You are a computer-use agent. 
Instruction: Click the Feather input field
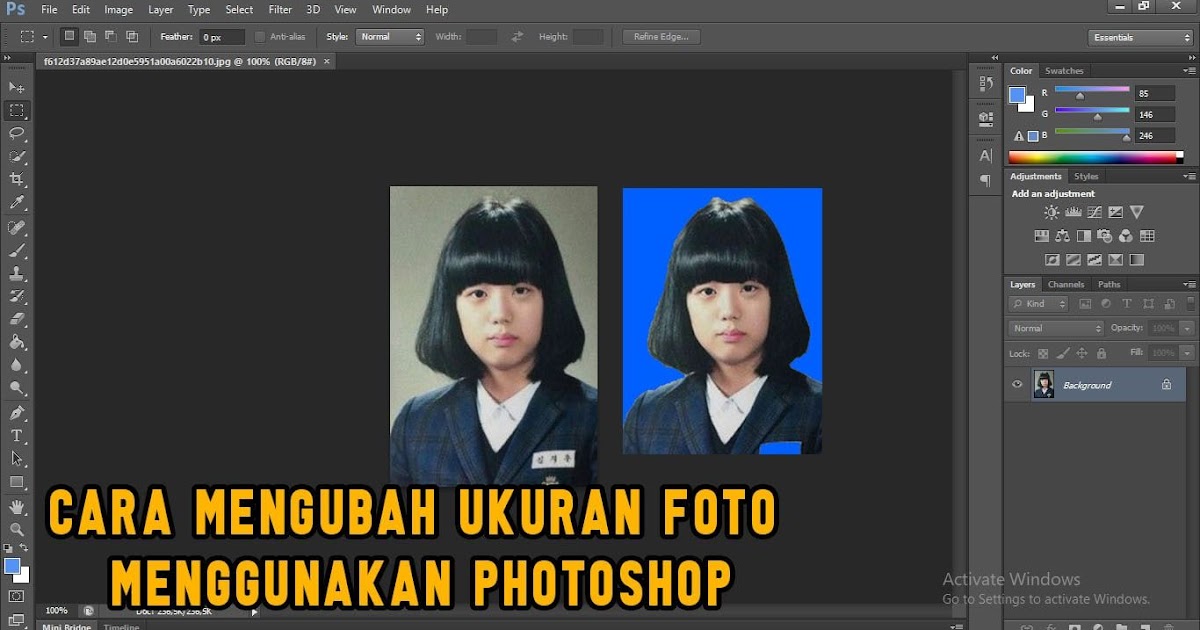(x=222, y=37)
